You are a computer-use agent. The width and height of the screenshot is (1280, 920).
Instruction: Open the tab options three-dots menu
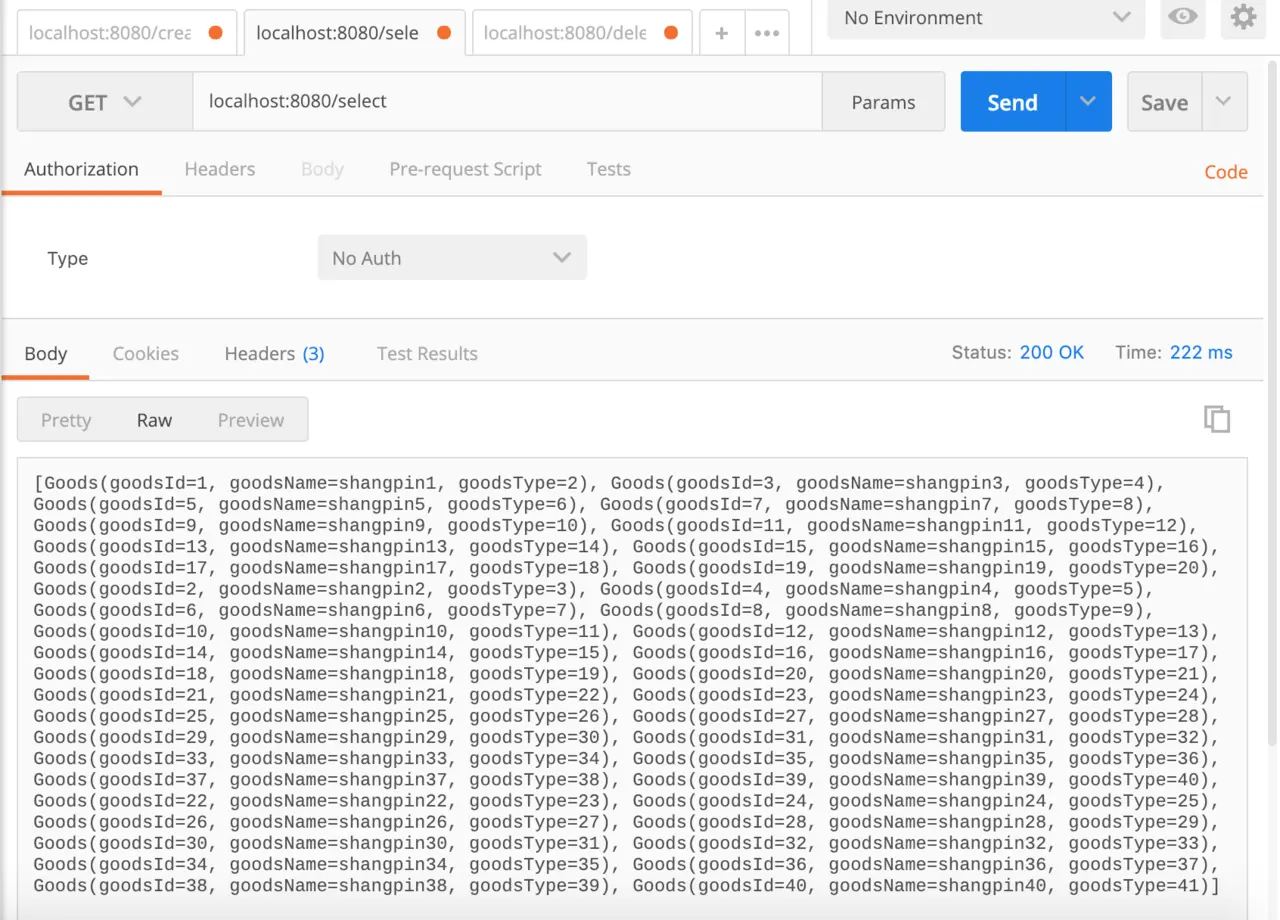(767, 33)
